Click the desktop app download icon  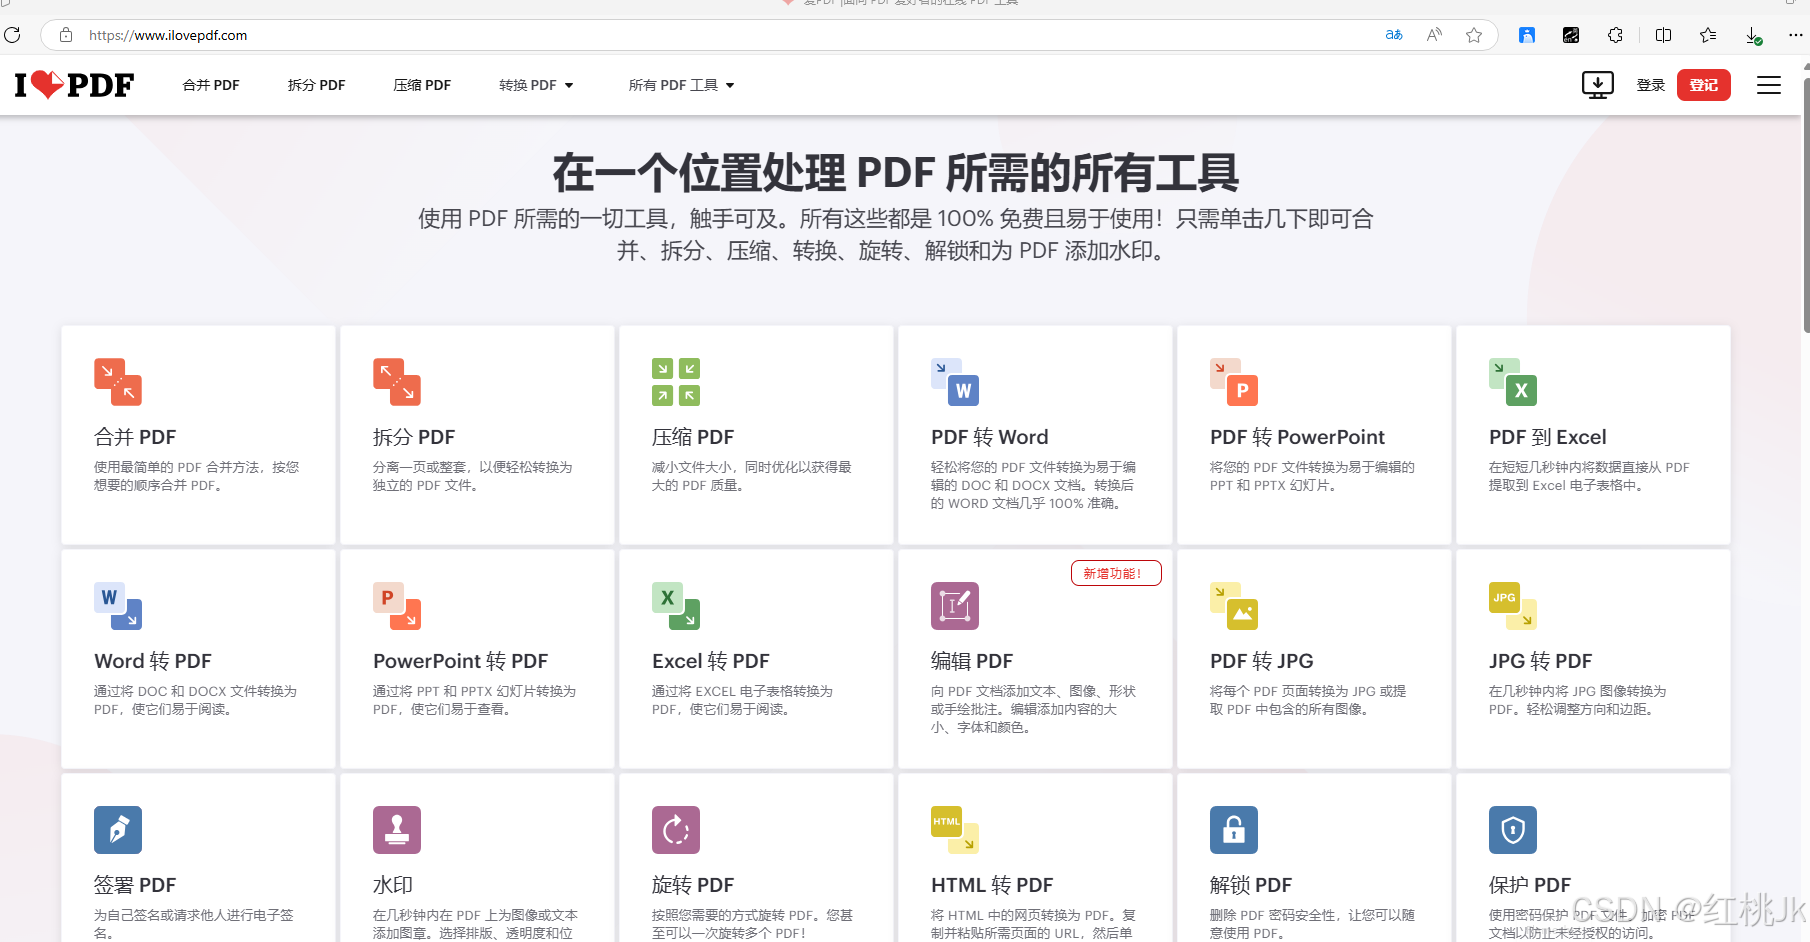click(x=1598, y=85)
